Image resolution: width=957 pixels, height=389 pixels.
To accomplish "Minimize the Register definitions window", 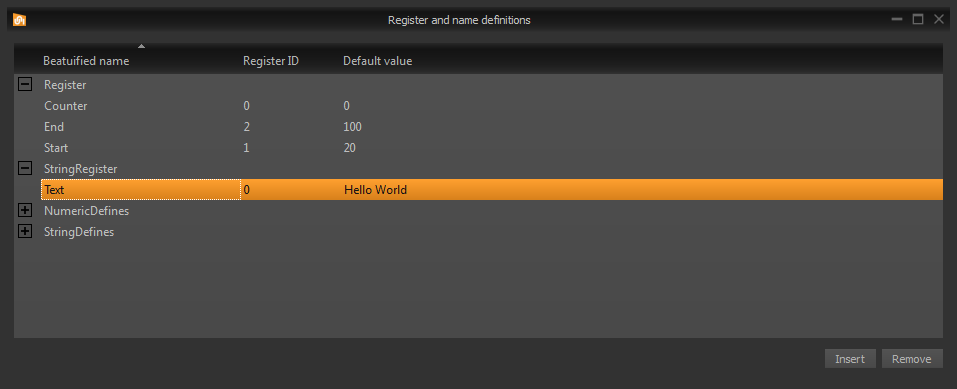I will coord(897,20).
